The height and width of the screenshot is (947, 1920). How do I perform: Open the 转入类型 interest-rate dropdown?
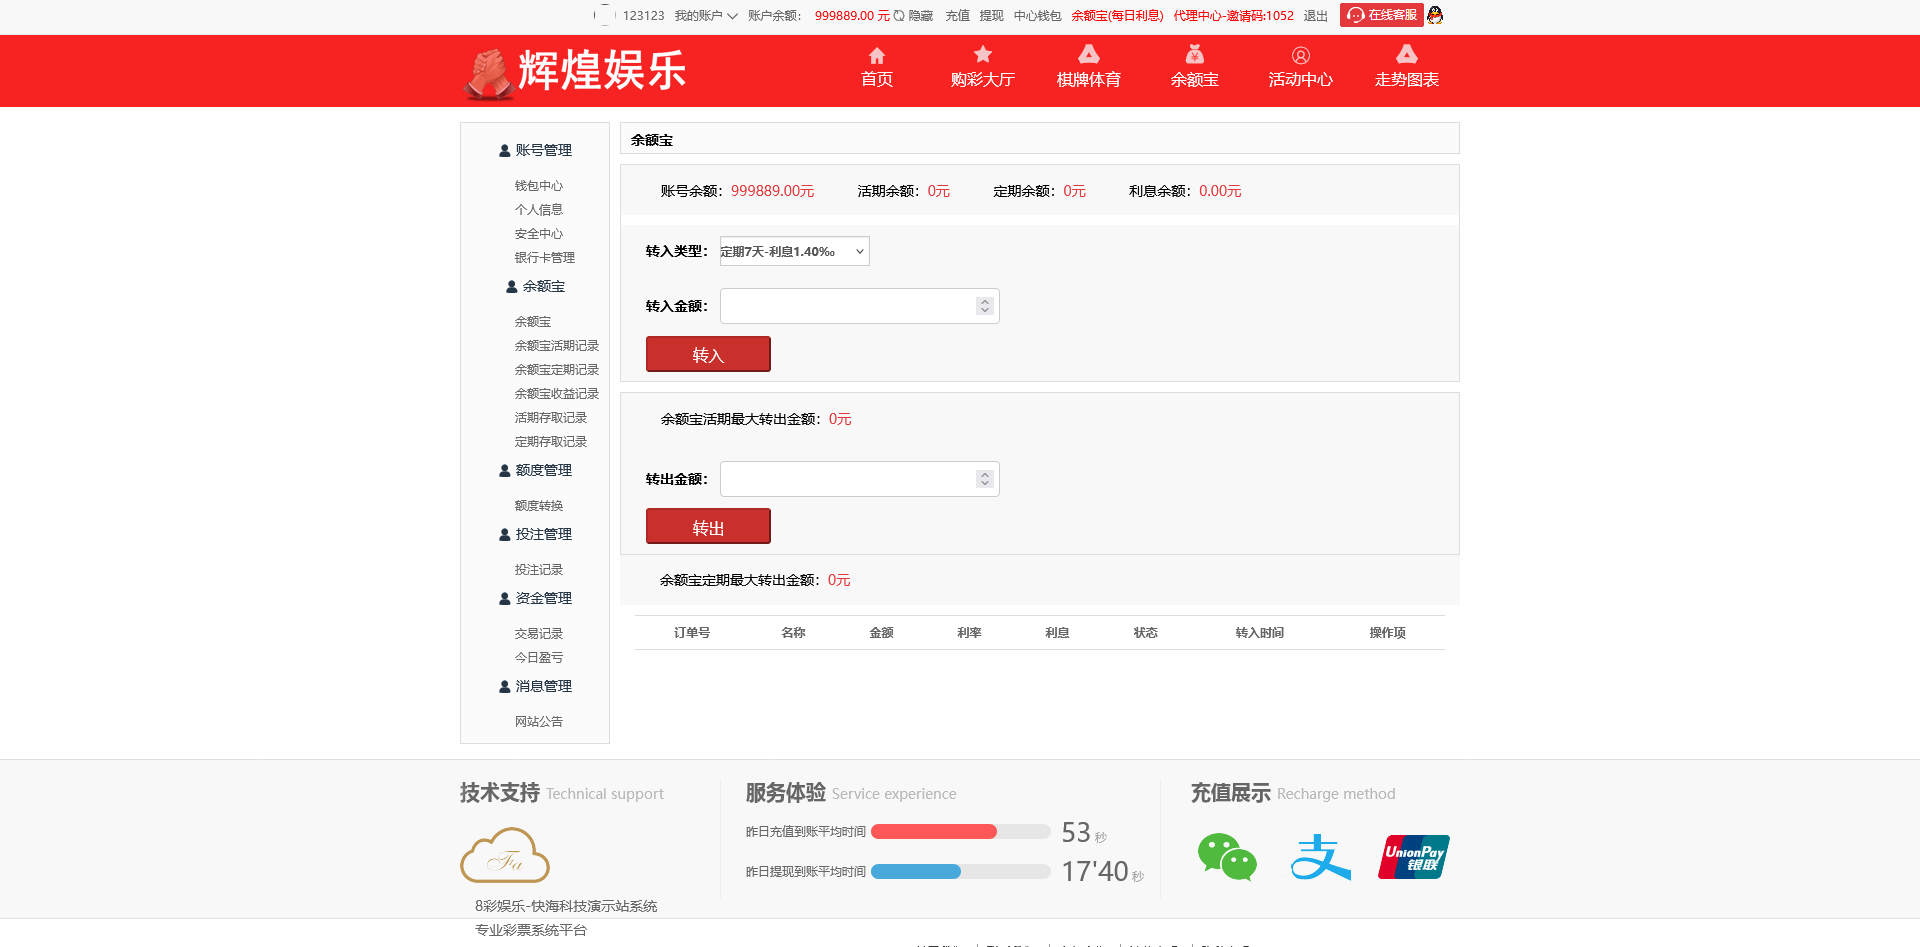793,251
